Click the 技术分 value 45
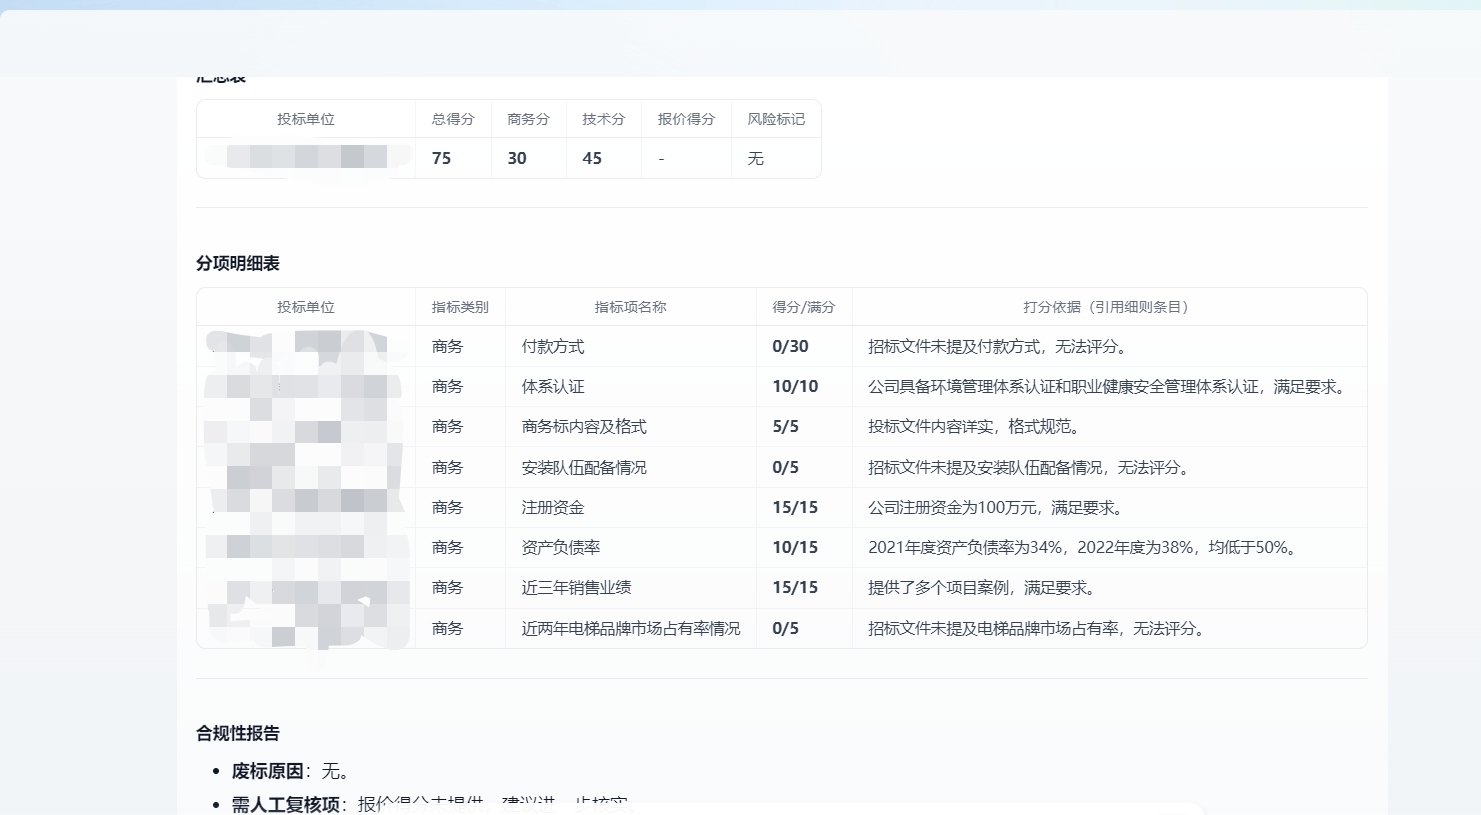 (592, 158)
